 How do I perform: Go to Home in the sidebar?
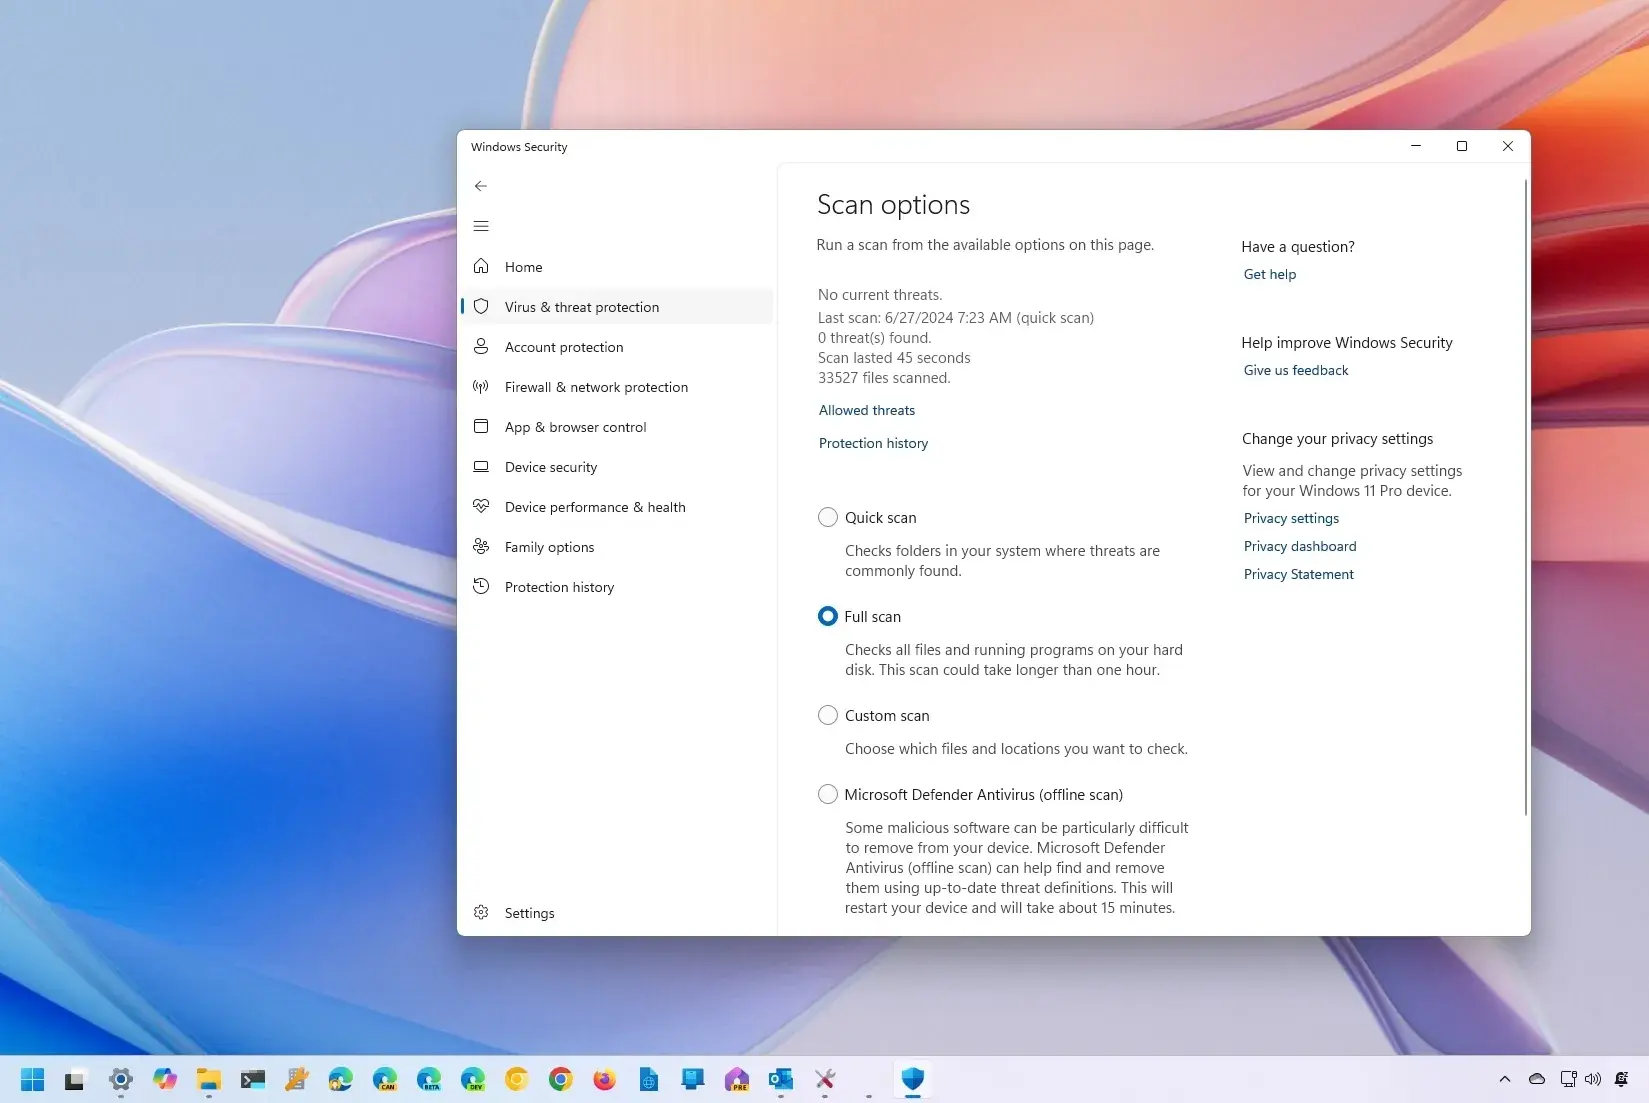coord(522,267)
